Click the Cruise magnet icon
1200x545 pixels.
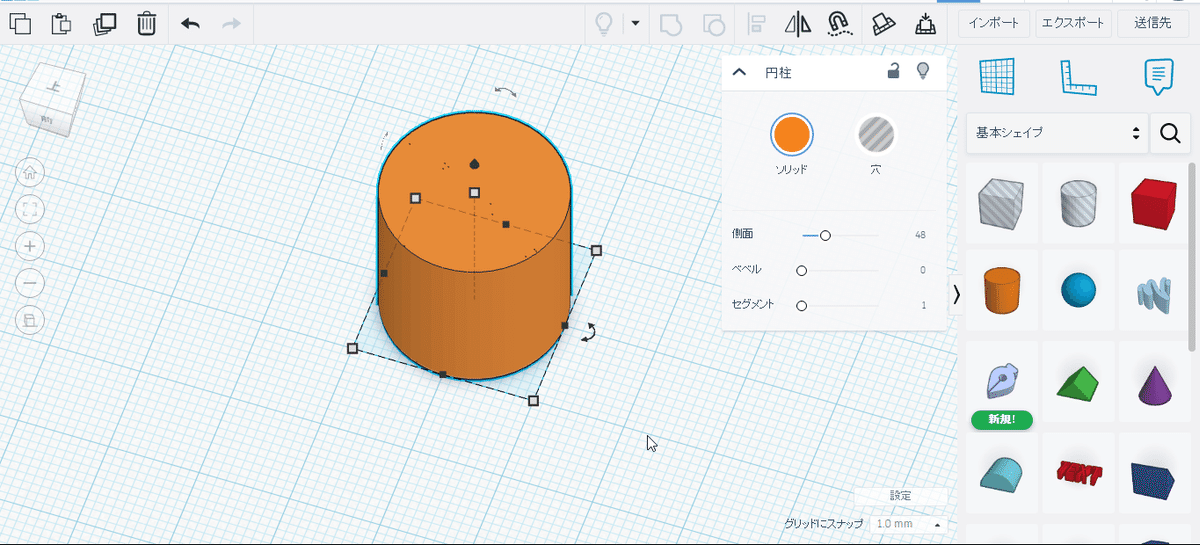(839, 22)
